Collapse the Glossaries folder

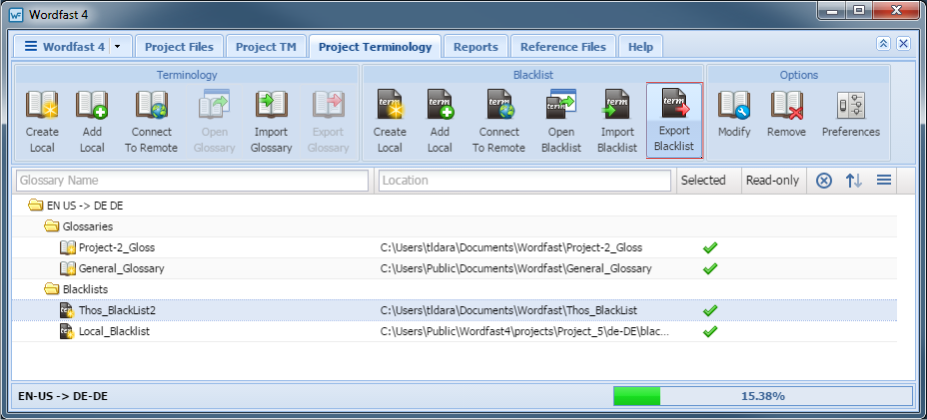(x=52, y=227)
